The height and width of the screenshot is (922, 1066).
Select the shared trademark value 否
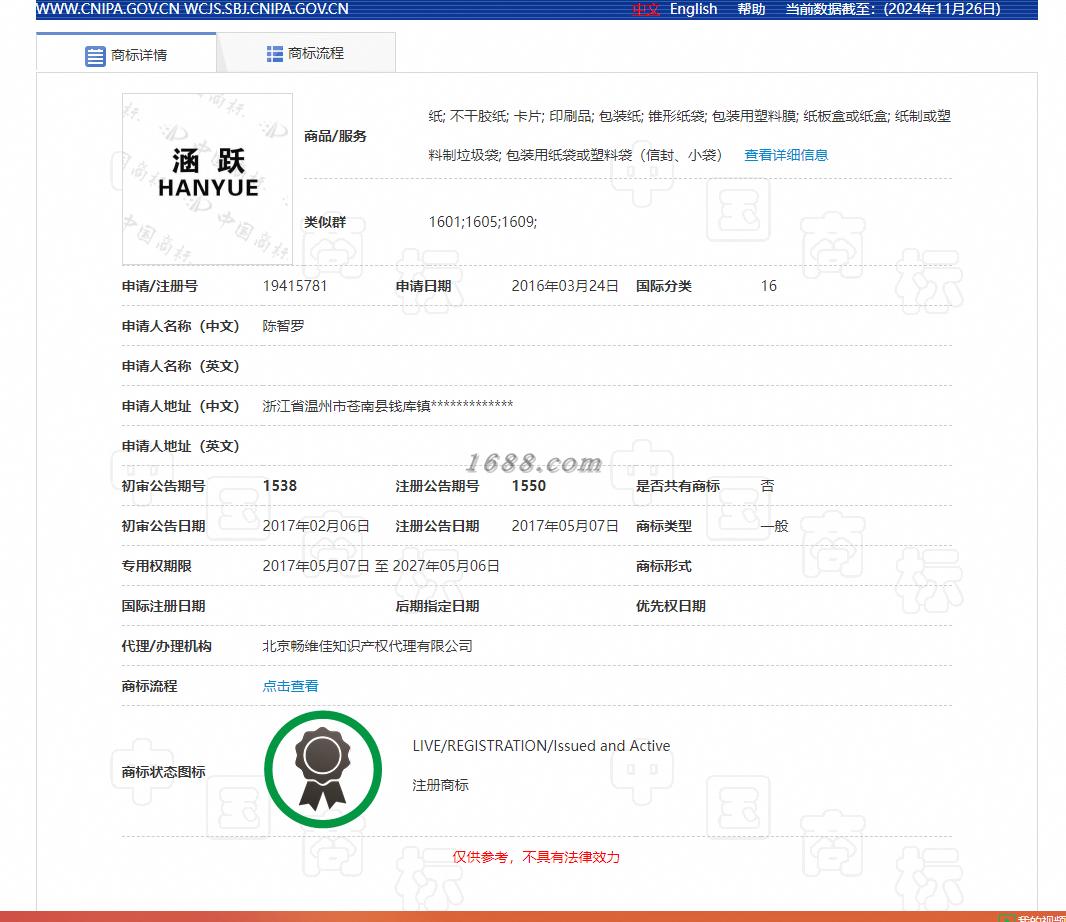(768, 486)
